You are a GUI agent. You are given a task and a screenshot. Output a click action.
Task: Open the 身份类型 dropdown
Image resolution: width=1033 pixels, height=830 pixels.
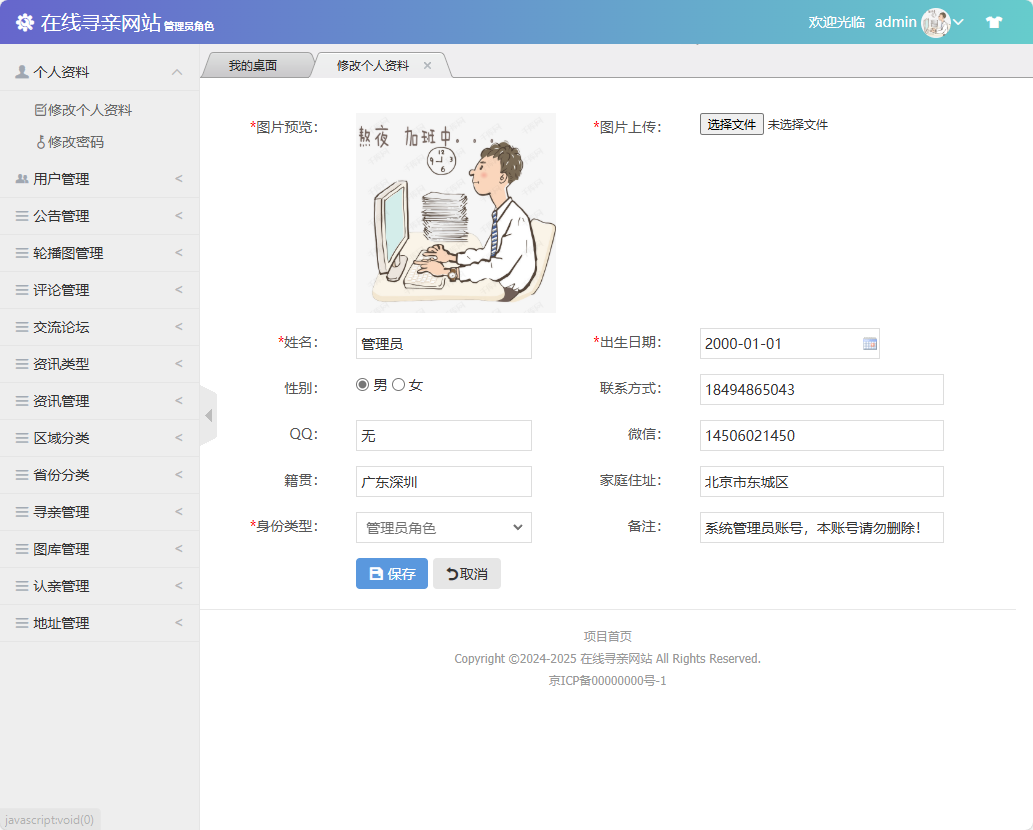click(x=443, y=527)
